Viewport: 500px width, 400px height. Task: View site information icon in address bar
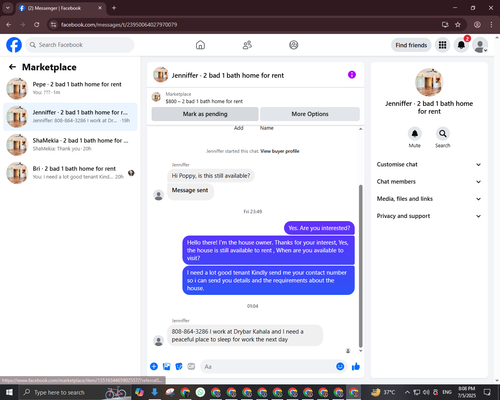(x=53, y=25)
